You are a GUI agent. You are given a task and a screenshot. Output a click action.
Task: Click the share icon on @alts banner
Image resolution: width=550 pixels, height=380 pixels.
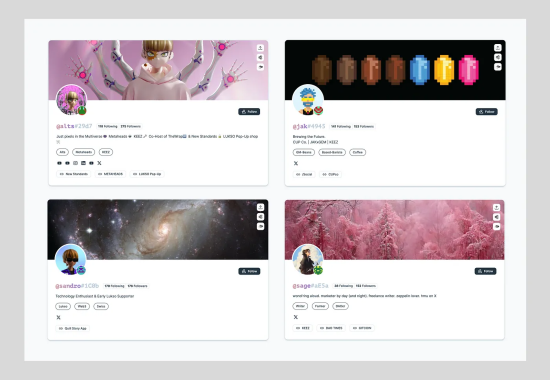pos(260,48)
